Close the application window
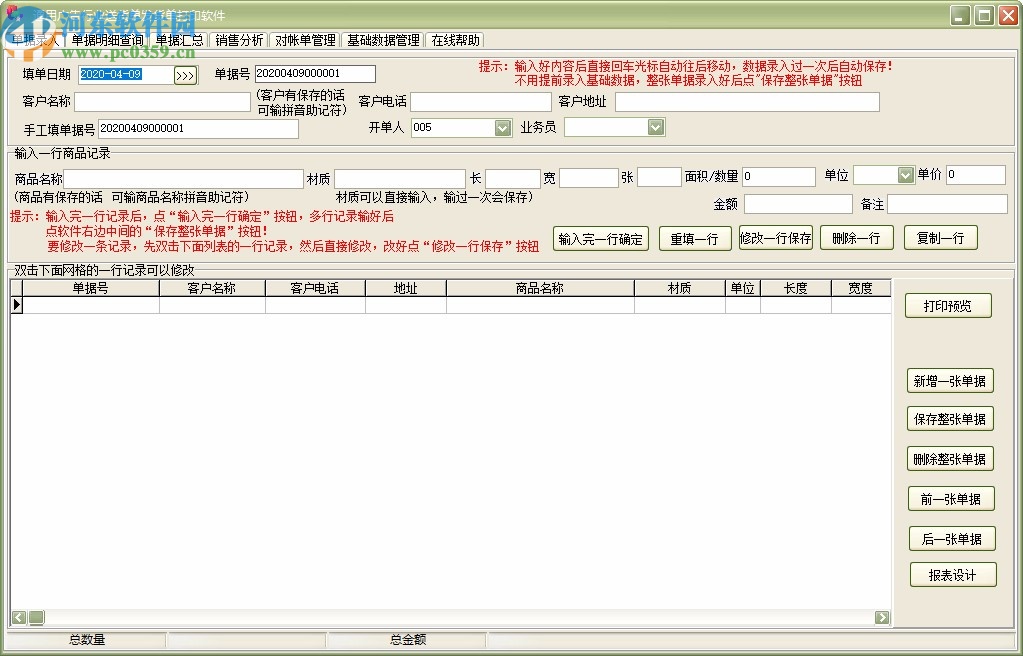This screenshot has height=656, width=1023. 1009,16
